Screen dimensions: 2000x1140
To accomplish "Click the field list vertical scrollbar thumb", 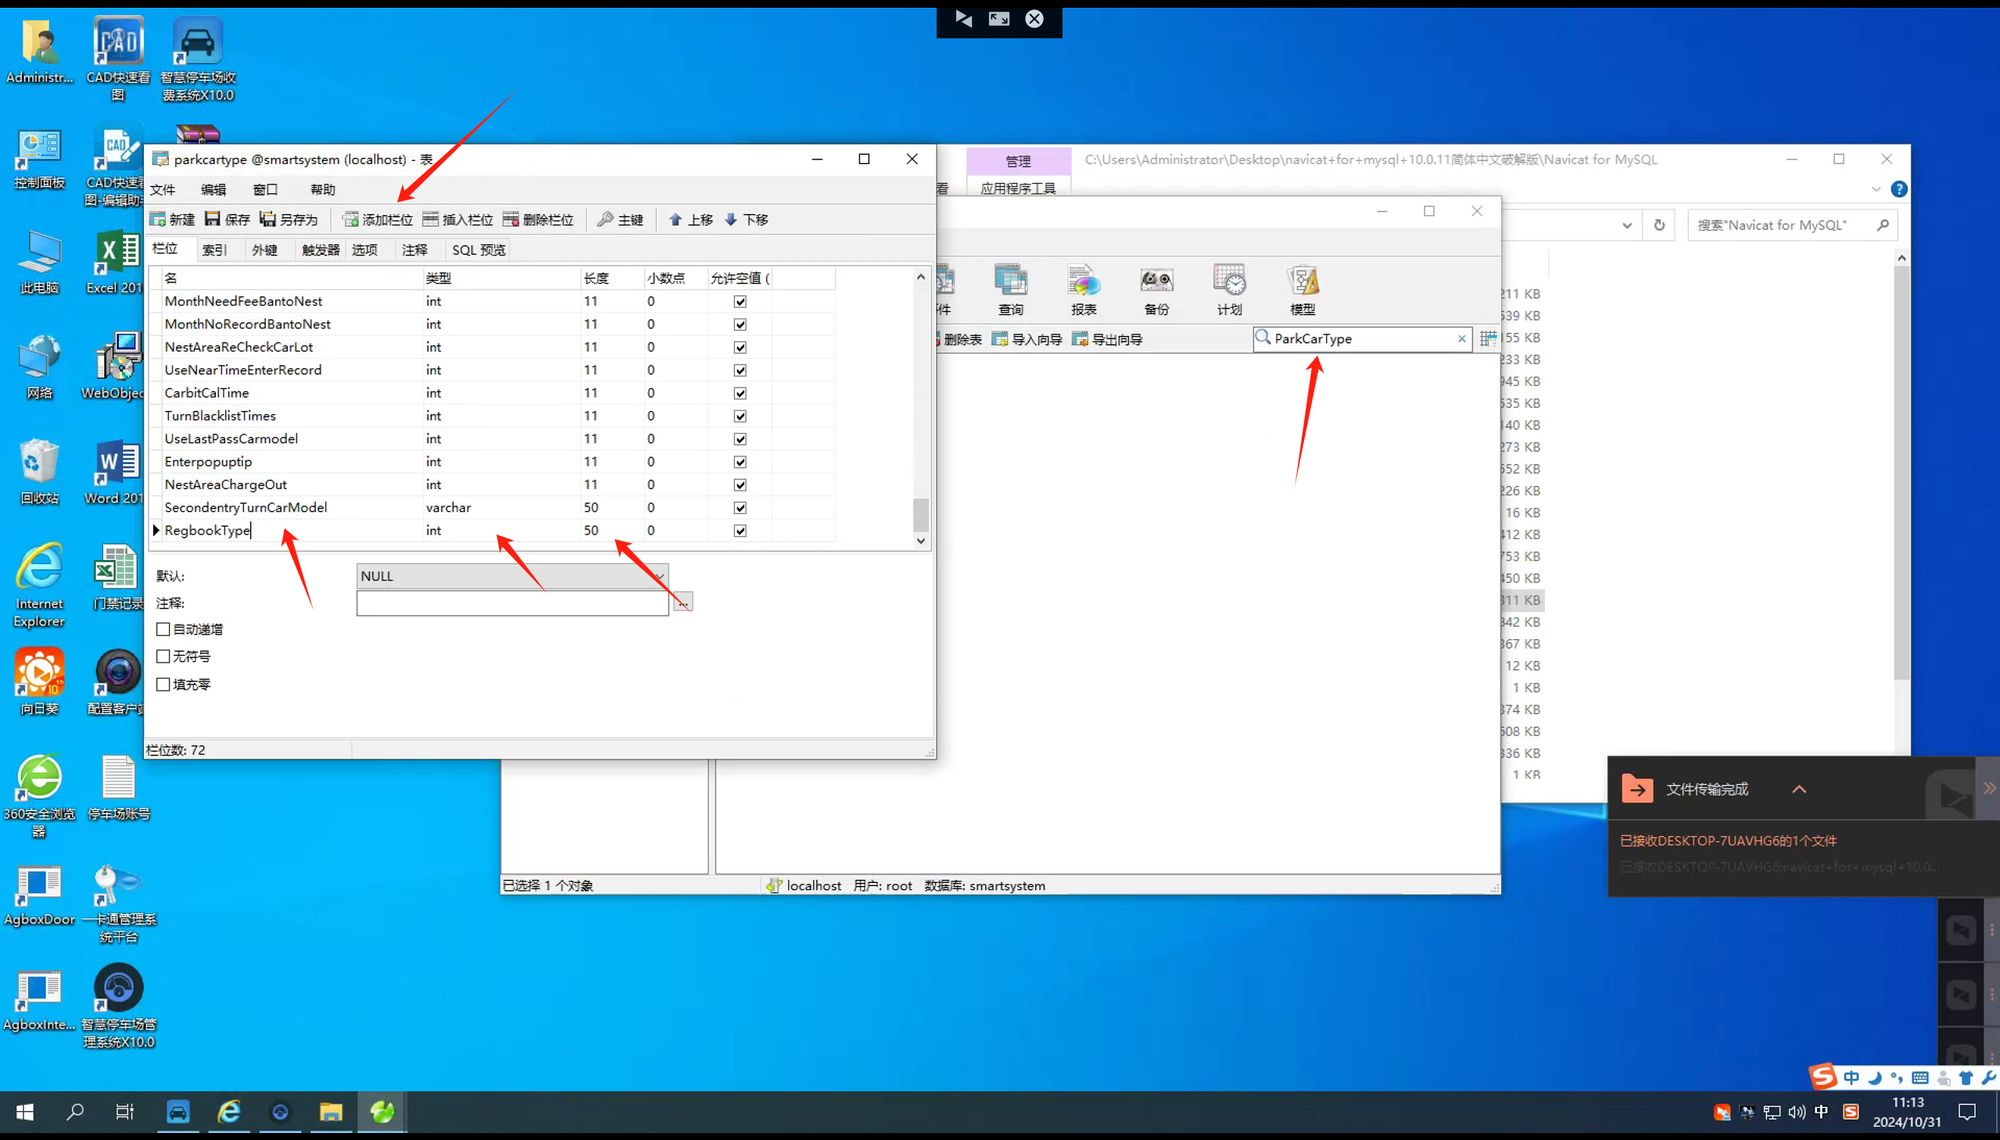I will pyautogui.click(x=920, y=514).
